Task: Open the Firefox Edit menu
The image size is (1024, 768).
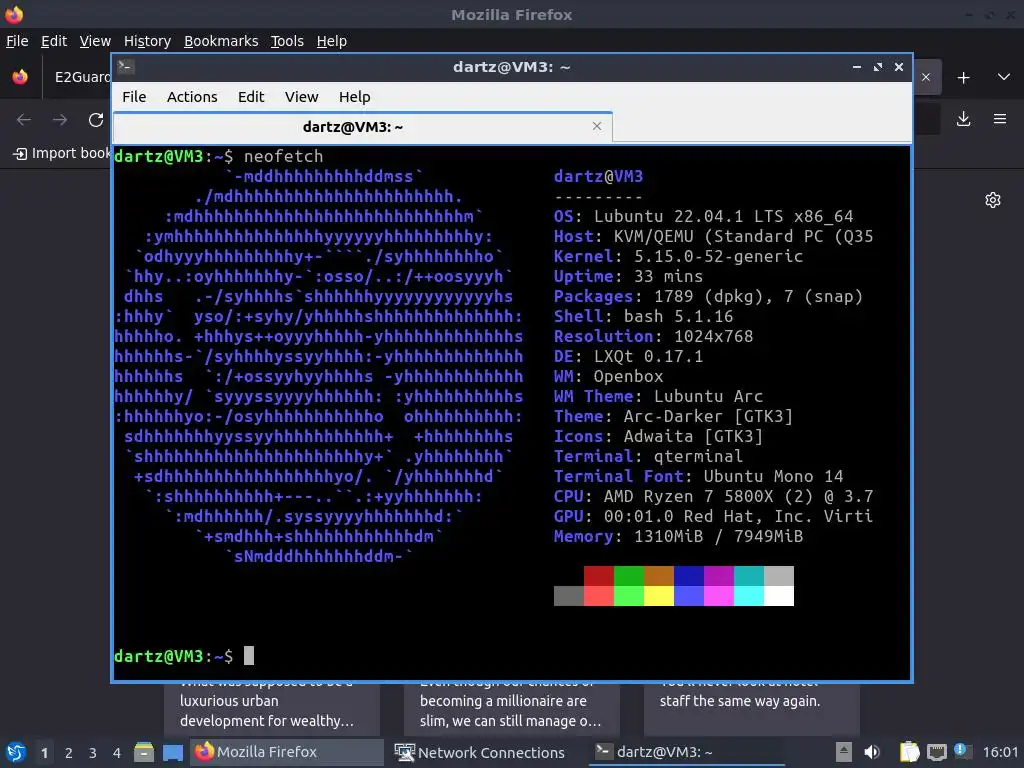Action: (x=54, y=41)
